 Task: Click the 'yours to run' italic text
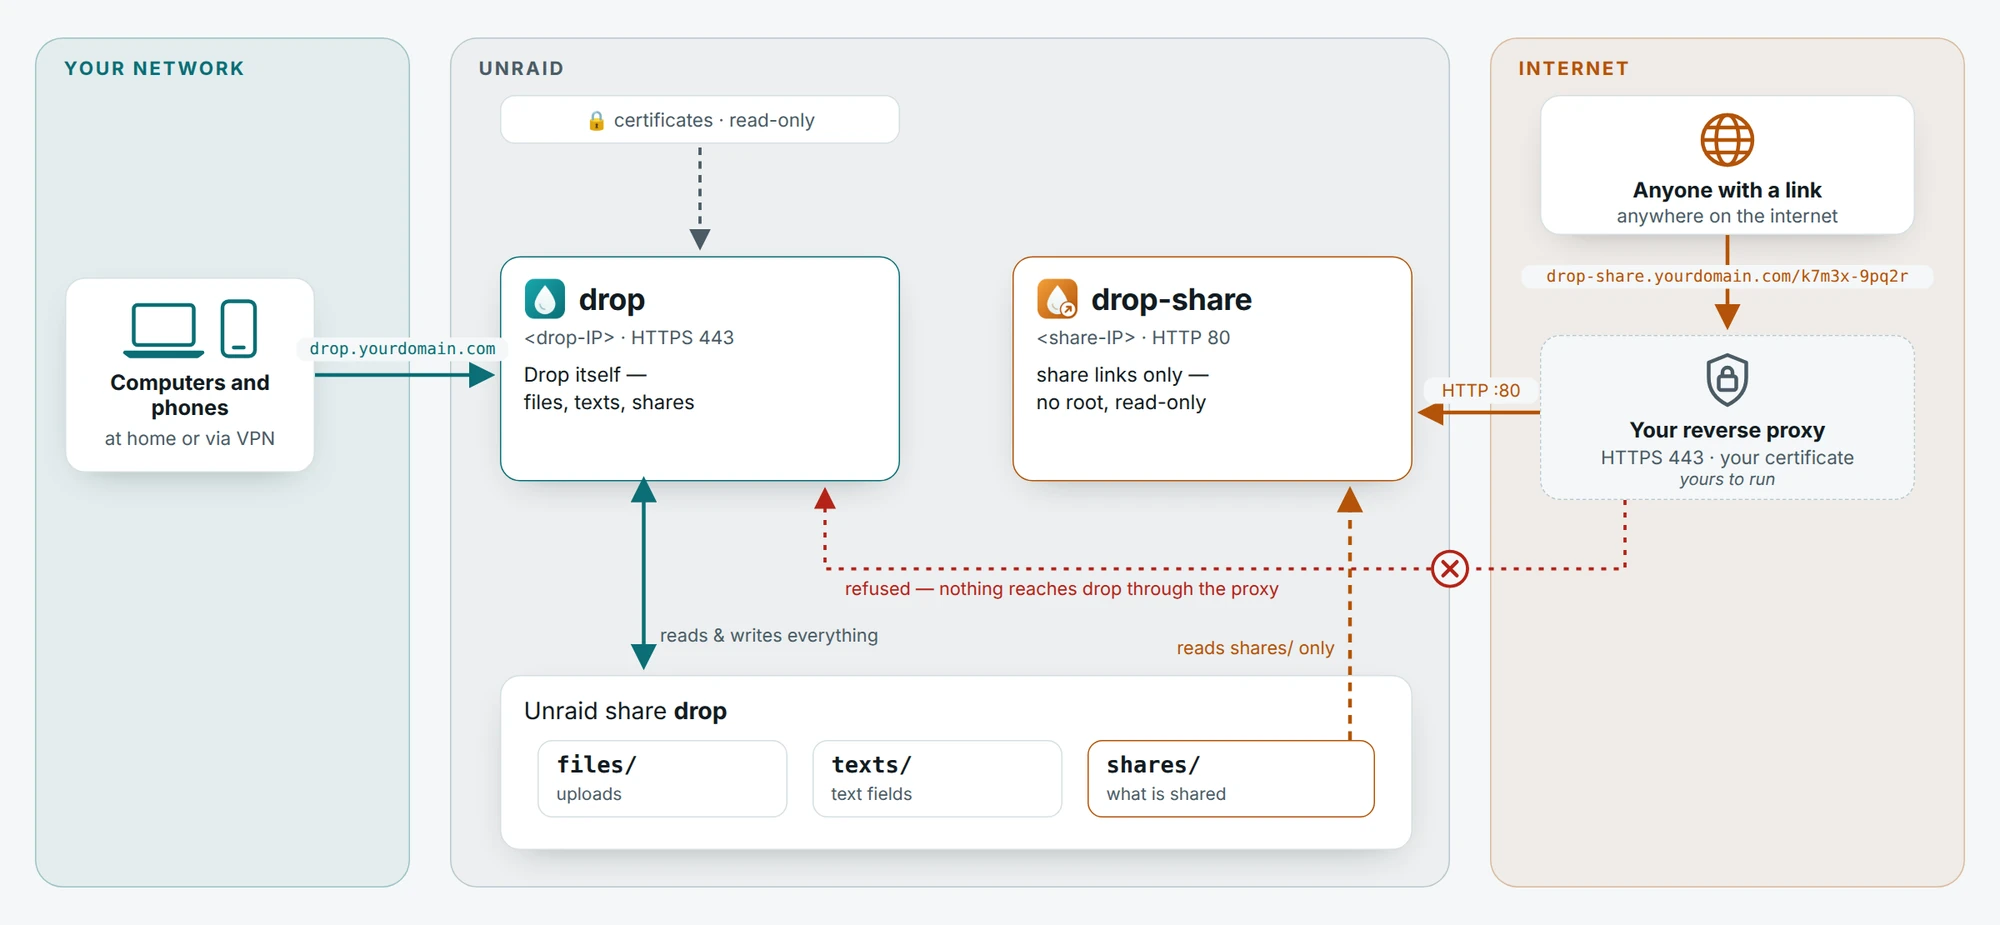1727,480
